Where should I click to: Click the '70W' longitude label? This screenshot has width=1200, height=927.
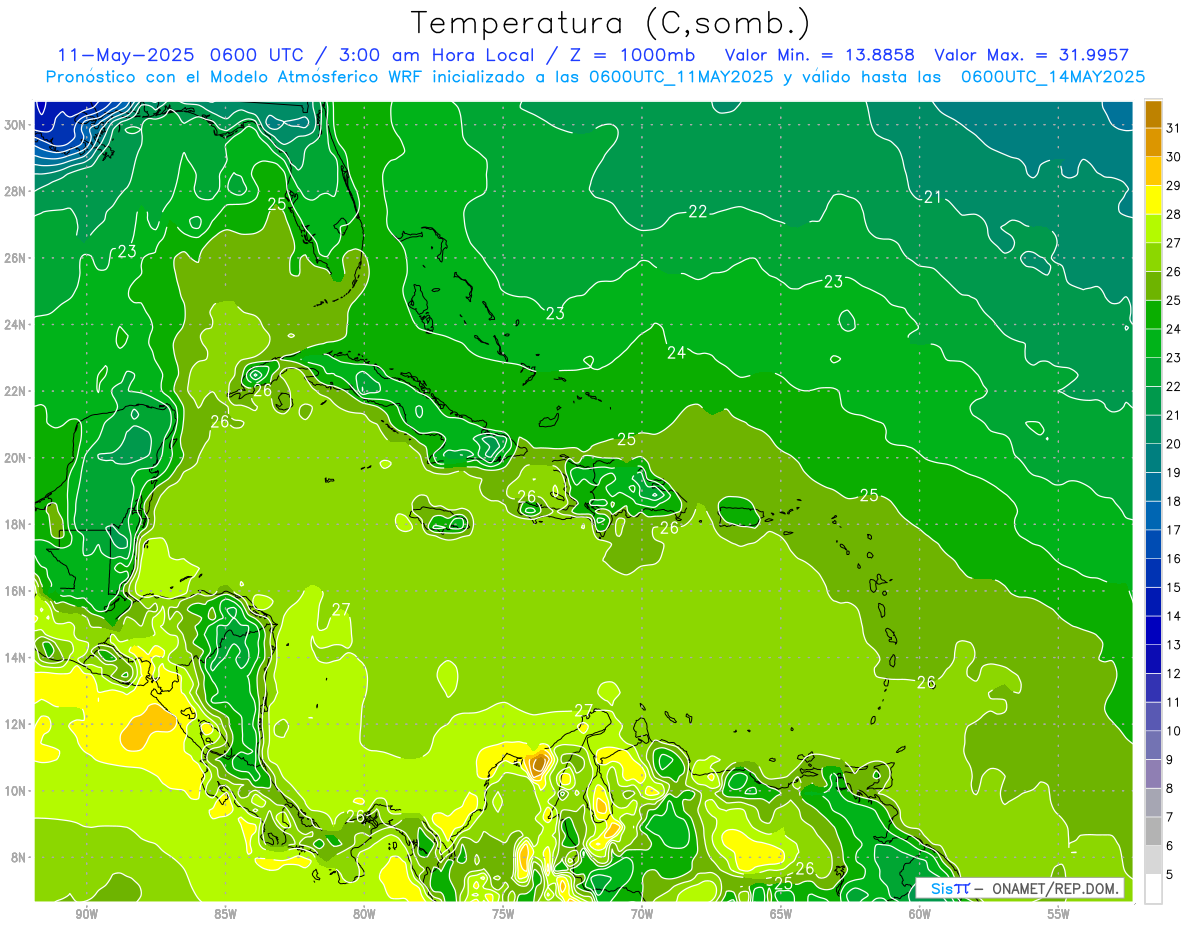tap(642, 914)
